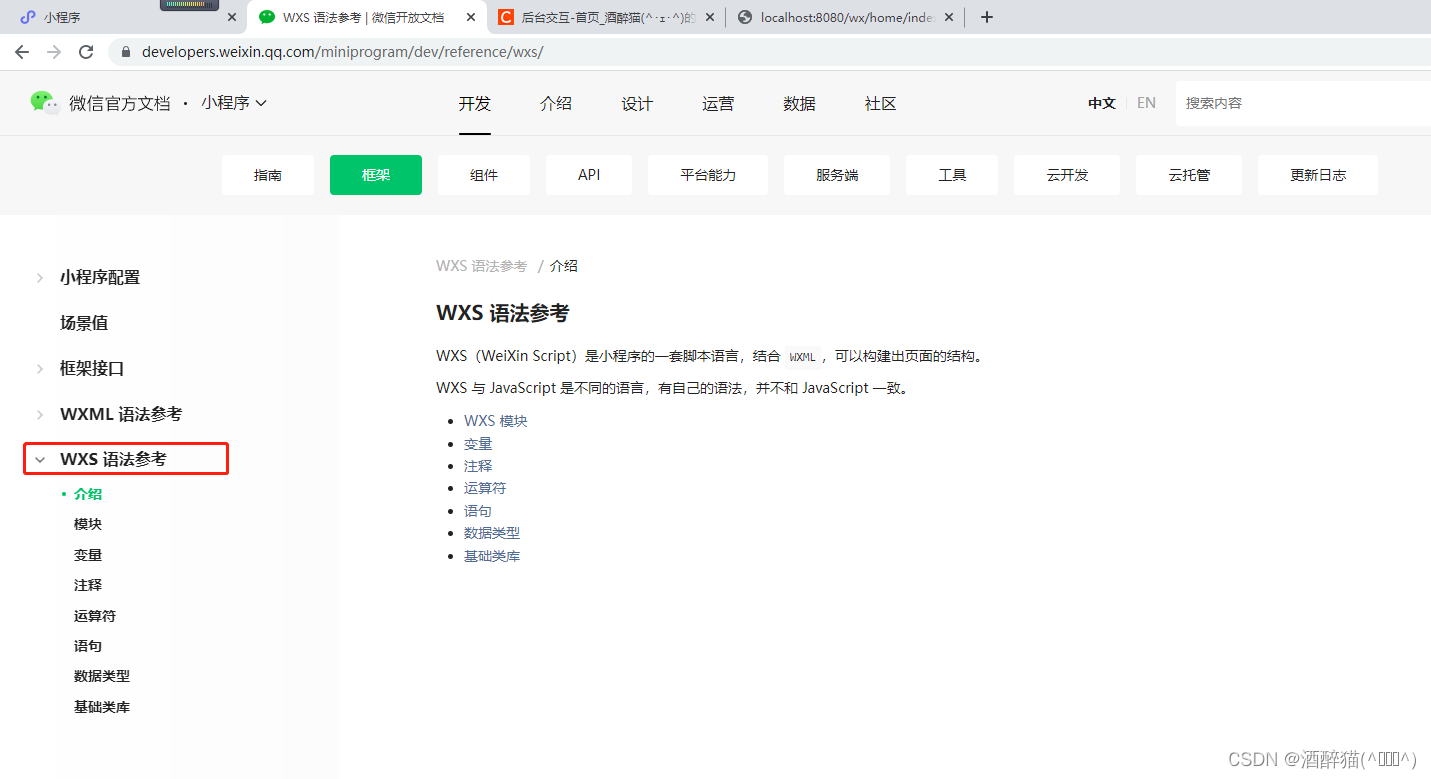Click the green WeChat favicon on the active tab
Image resolution: width=1431 pixels, height=779 pixels.
point(265,16)
